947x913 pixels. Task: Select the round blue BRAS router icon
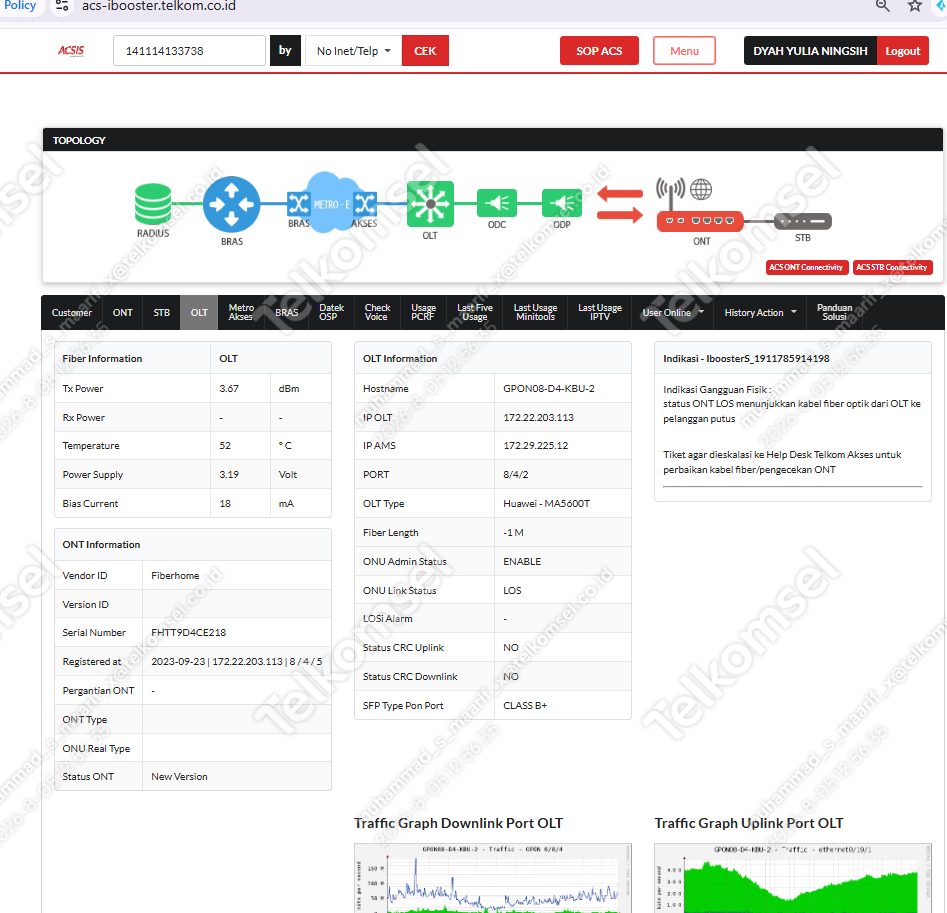click(232, 204)
